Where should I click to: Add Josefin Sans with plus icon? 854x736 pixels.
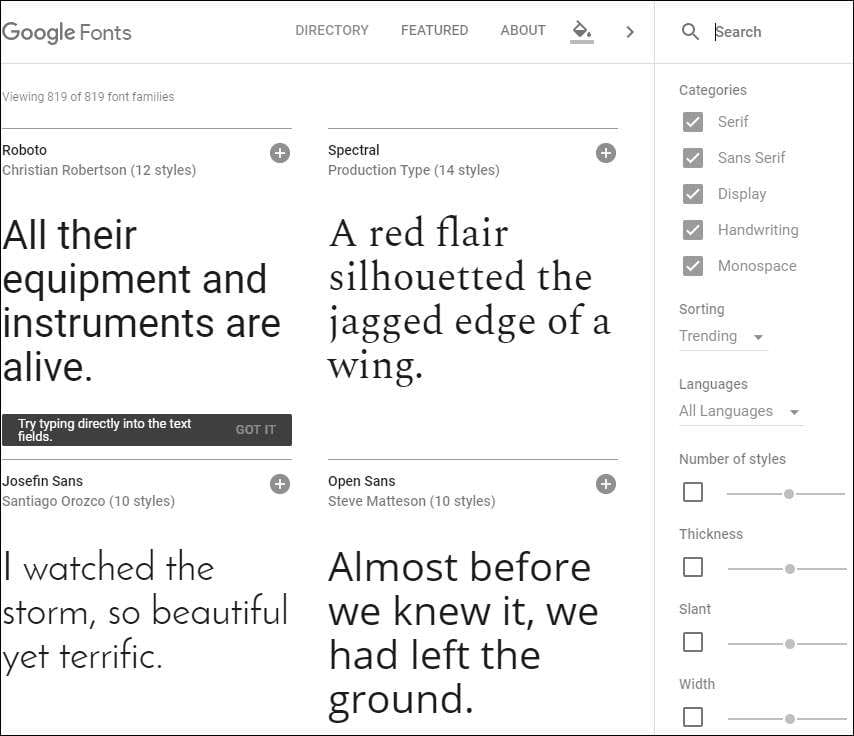pyautogui.click(x=280, y=484)
